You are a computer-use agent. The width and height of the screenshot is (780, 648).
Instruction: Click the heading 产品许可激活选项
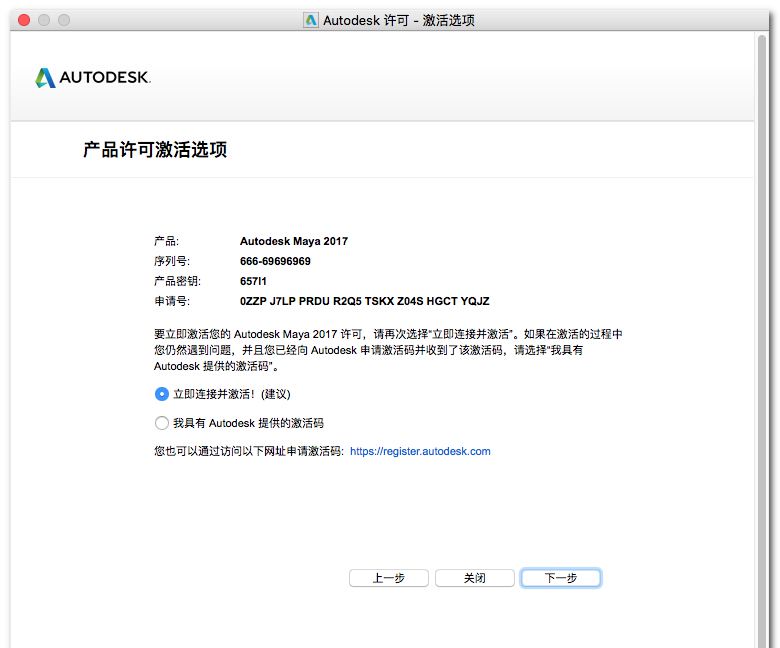[155, 150]
